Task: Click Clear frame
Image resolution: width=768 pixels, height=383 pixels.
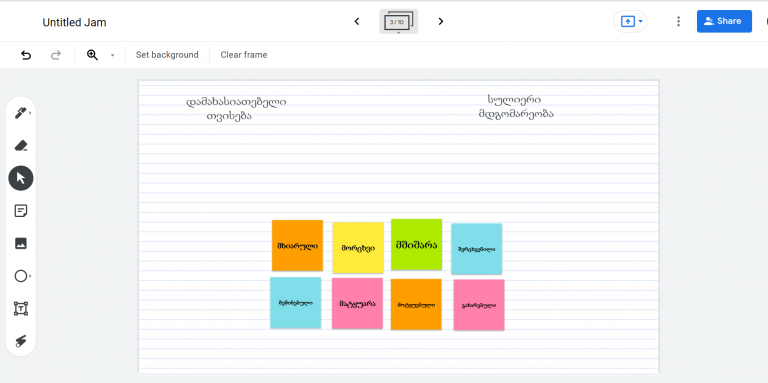Action: coord(244,55)
